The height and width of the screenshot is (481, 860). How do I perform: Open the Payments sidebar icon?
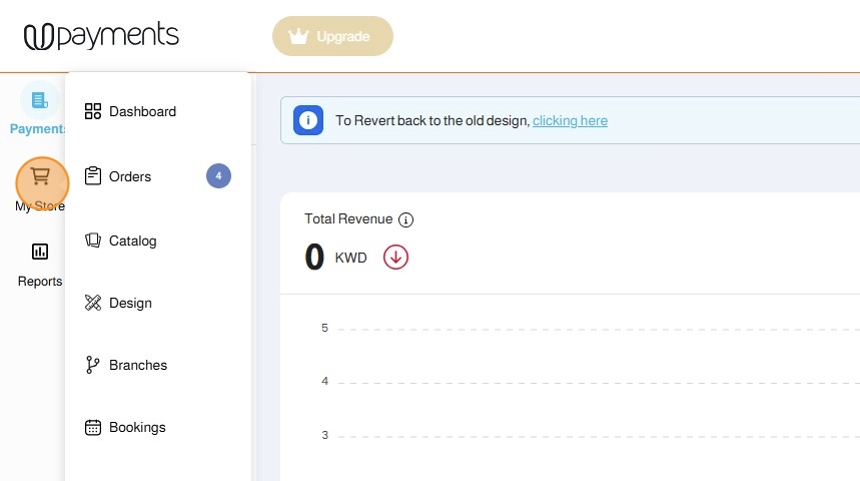pos(40,101)
